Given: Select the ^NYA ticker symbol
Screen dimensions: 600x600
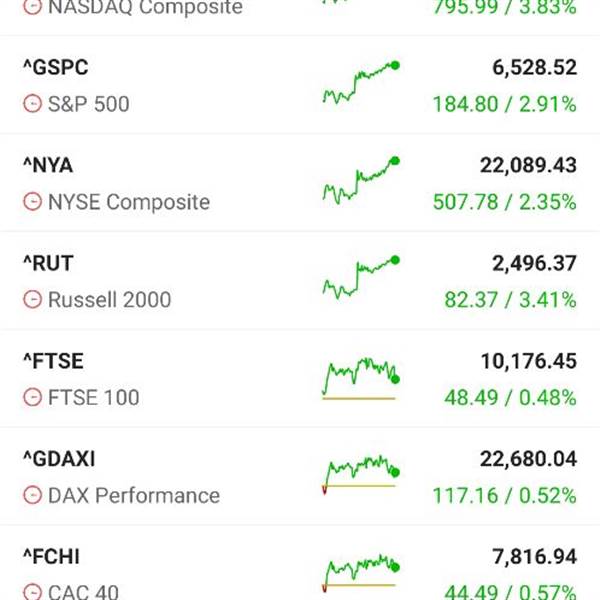Looking at the screenshot, I should (48, 166).
